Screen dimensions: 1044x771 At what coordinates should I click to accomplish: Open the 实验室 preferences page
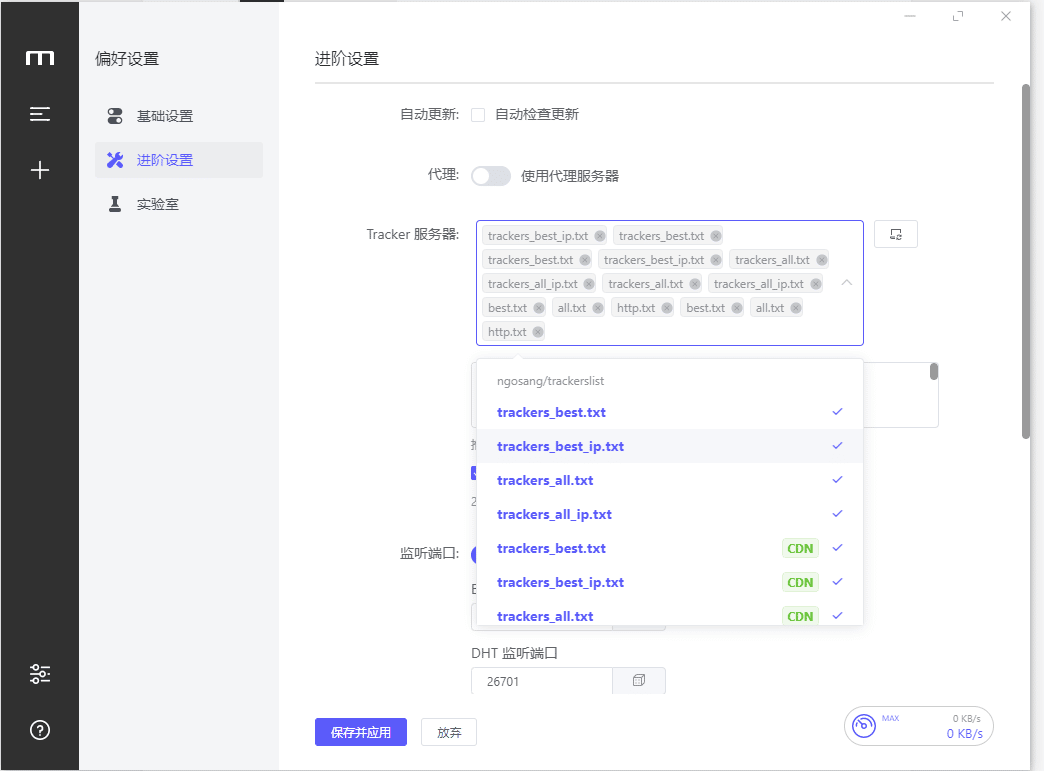click(178, 204)
